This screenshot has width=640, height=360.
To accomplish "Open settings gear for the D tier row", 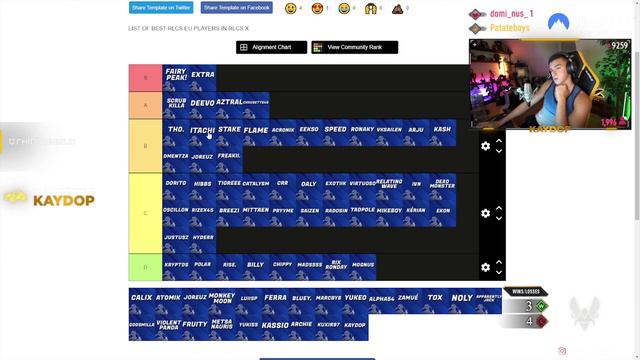I will [x=485, y=267].
